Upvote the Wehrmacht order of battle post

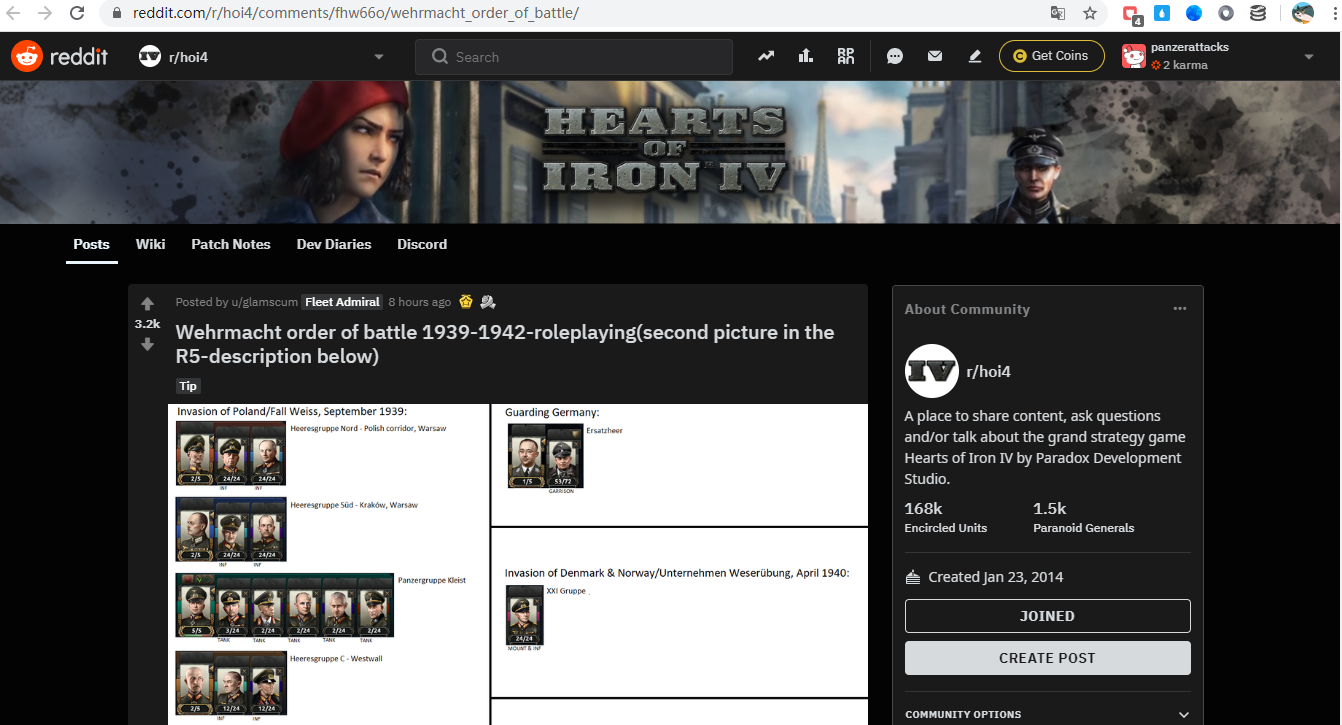coord(147,304)
